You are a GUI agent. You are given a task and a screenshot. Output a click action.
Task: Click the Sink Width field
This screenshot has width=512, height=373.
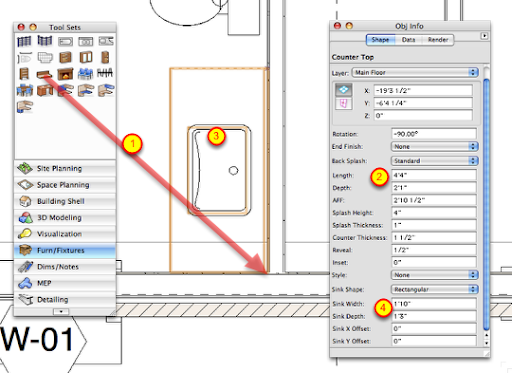434,304
